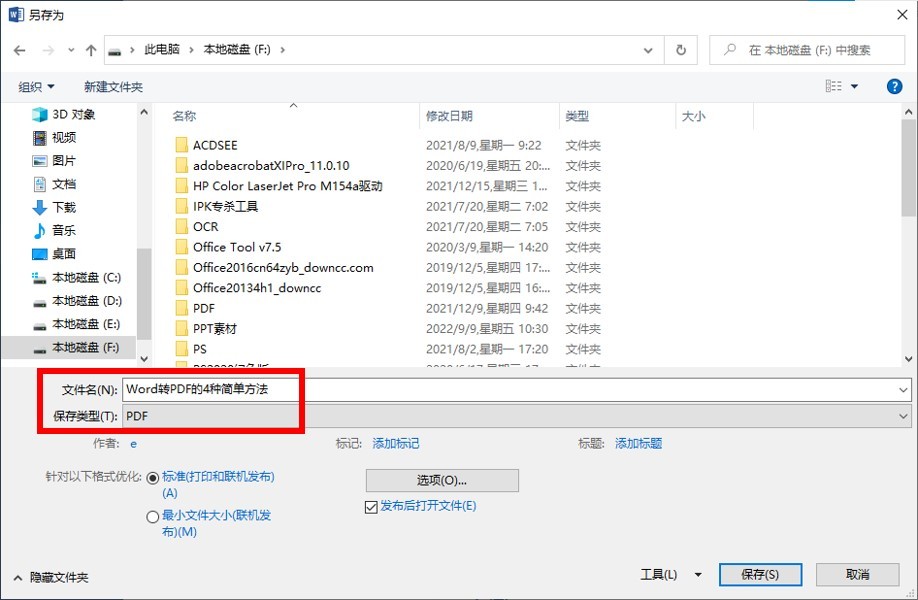Click the Back navigation arrow
Screen dimensions: 918x600
click(20, 50)
